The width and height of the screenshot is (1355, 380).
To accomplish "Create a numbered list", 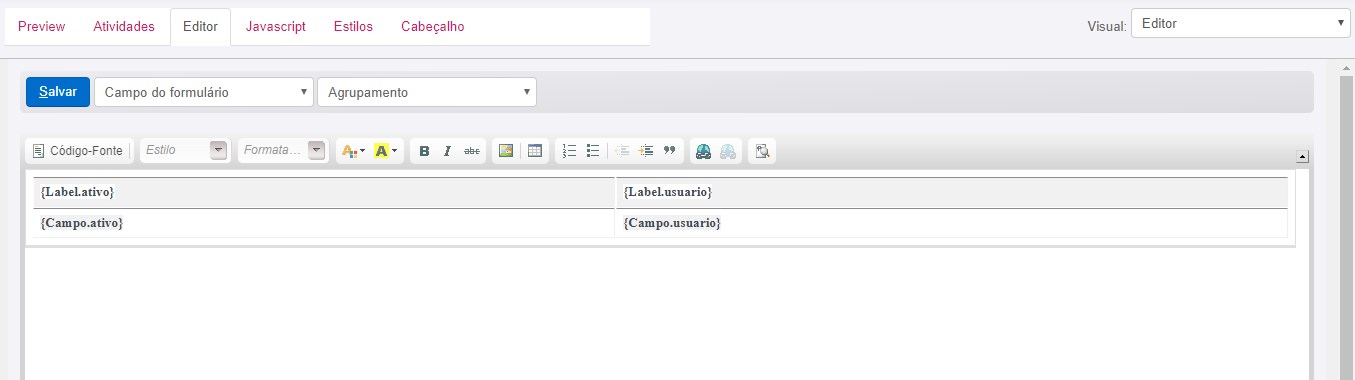I will pyautogui.click(x=570, y=151).
